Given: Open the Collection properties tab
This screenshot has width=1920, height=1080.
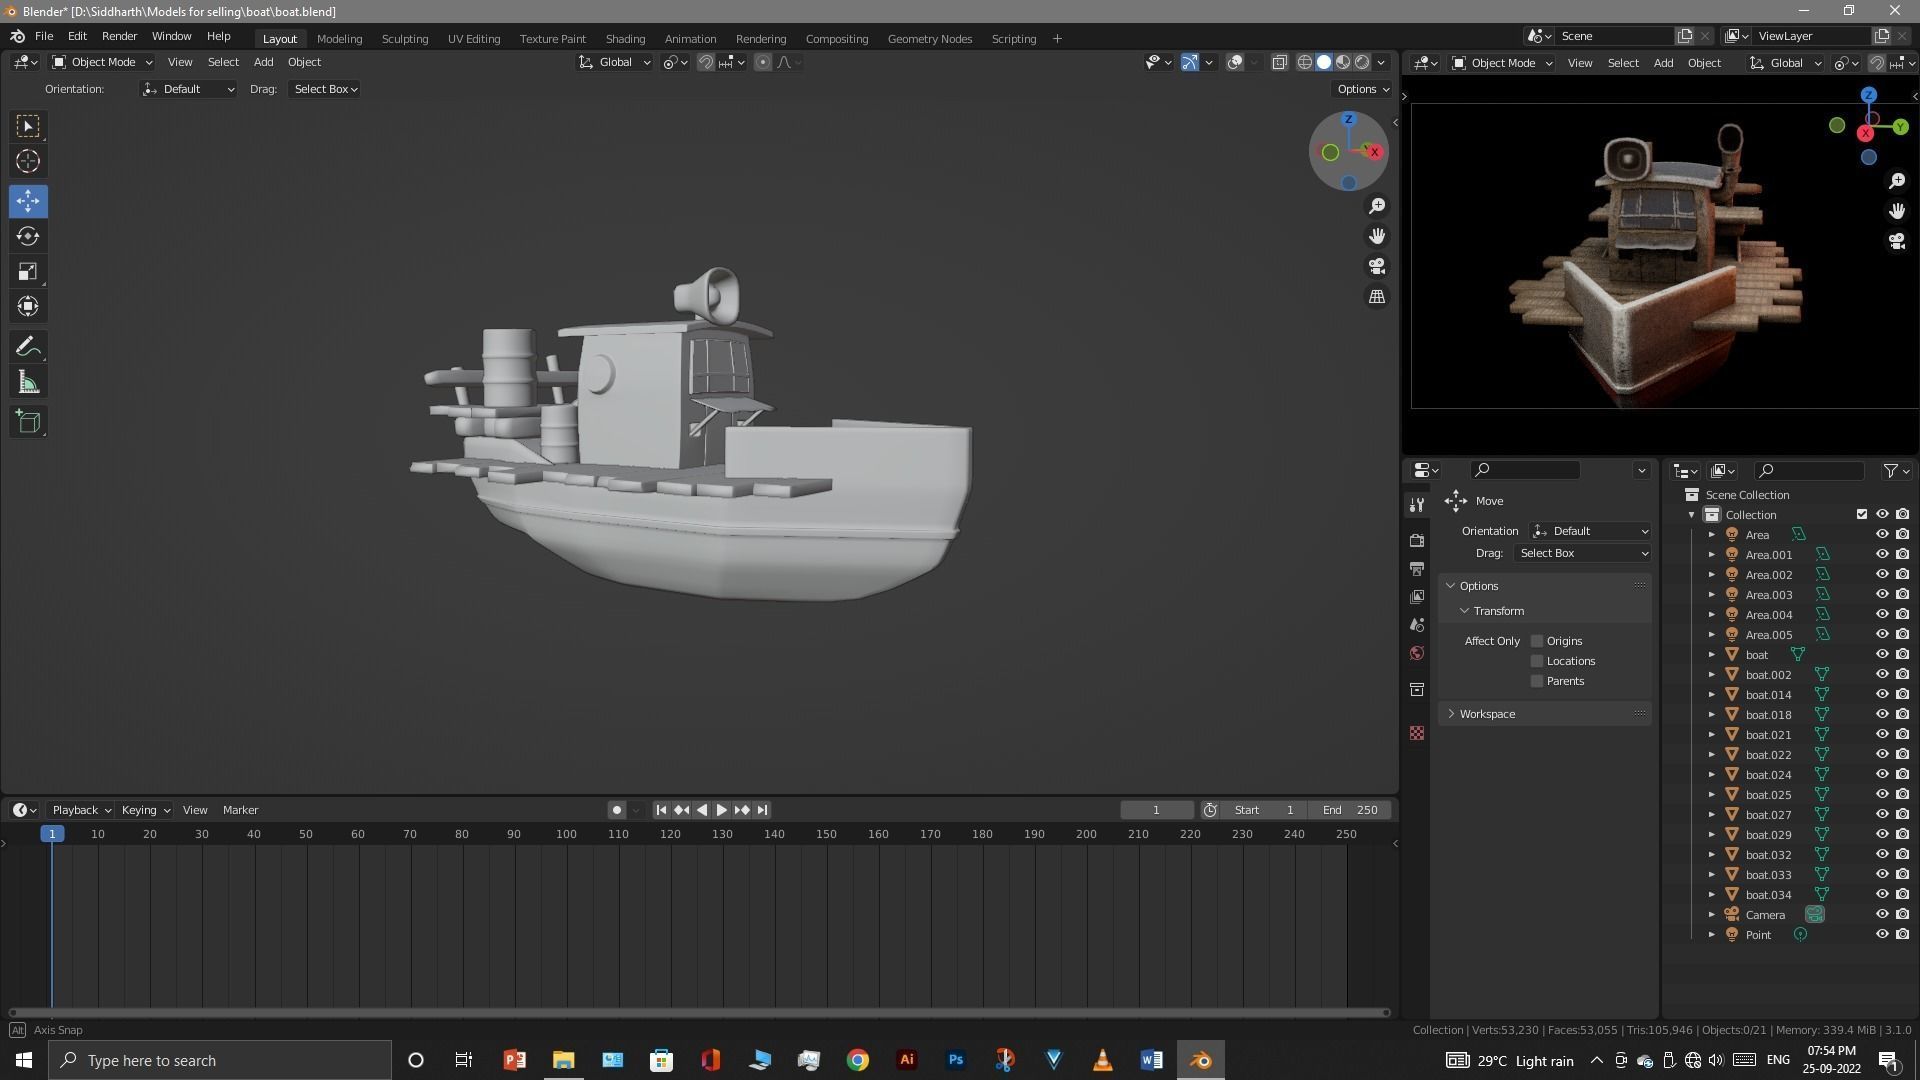Looking at the screenshot, I should 1416,689.
